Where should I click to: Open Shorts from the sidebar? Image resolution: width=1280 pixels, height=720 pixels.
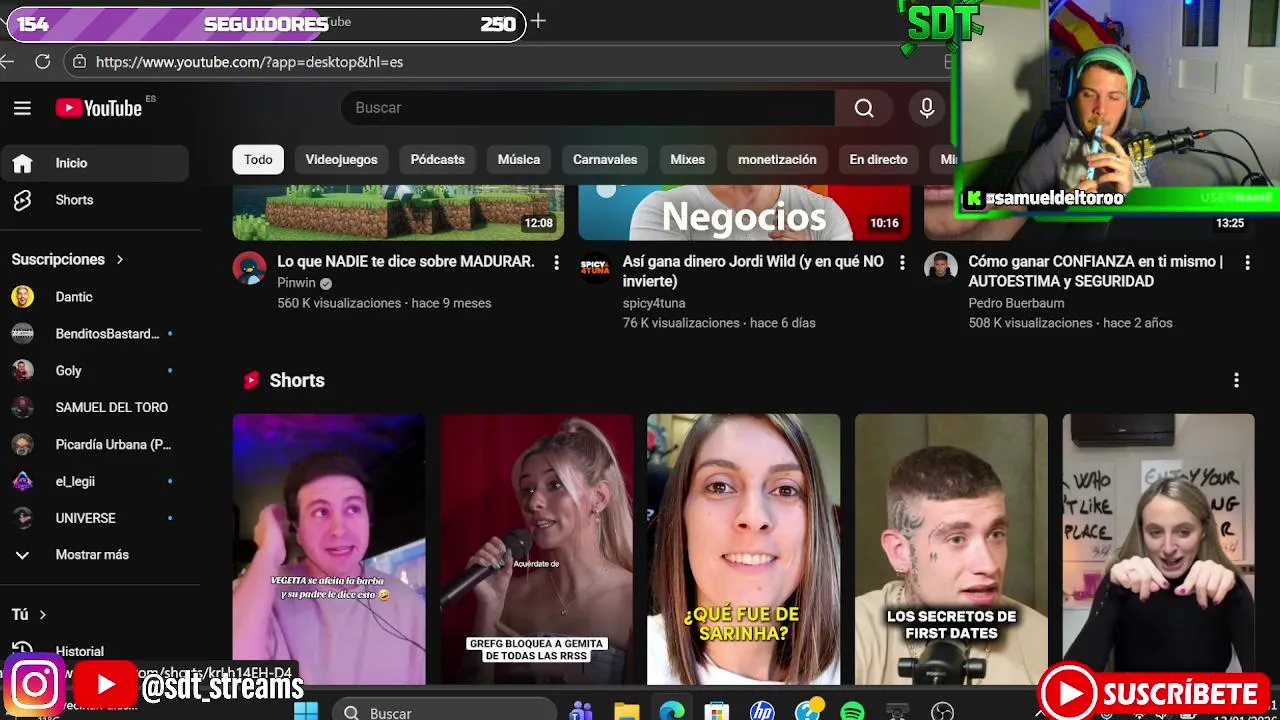coord(94,200)
